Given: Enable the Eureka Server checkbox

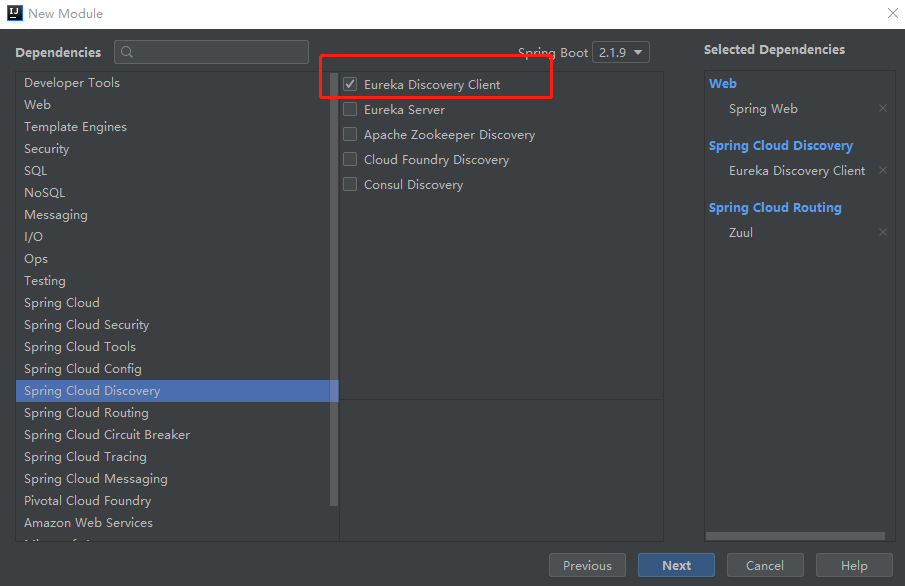Looking at the screenshot, I should pos(350,110).
